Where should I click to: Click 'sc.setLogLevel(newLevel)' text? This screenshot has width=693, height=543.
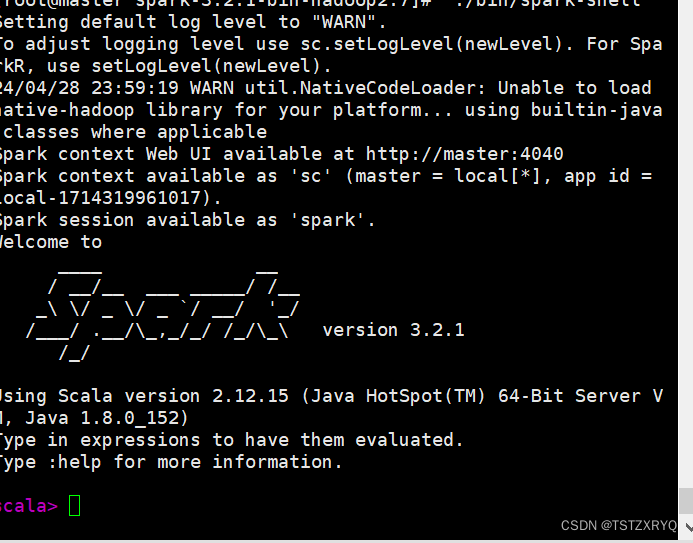(431, 44)
